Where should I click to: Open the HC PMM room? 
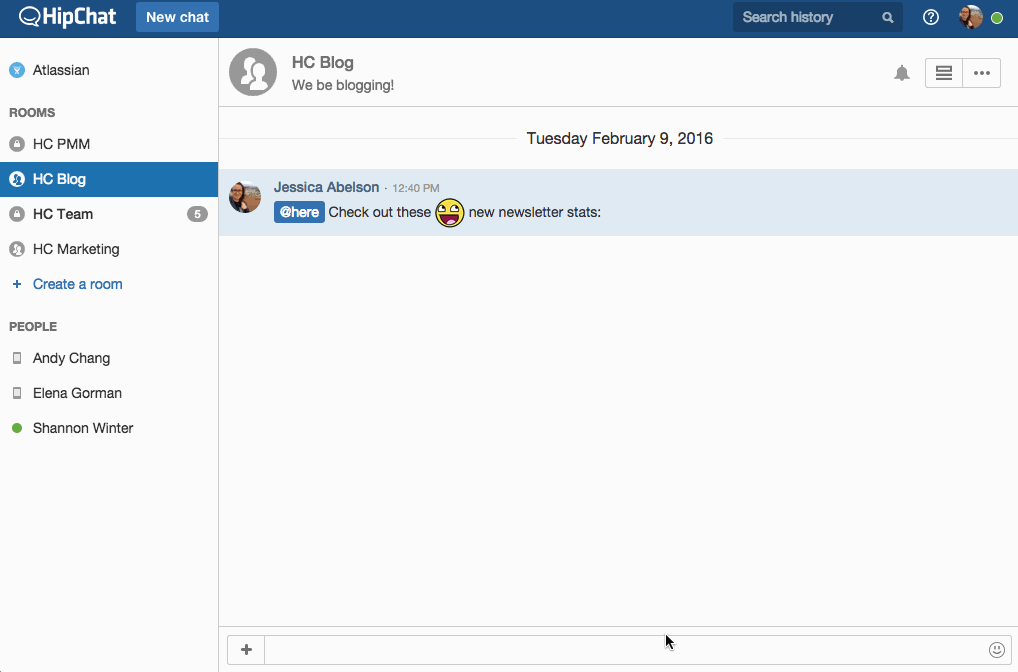tap(109, 144)
